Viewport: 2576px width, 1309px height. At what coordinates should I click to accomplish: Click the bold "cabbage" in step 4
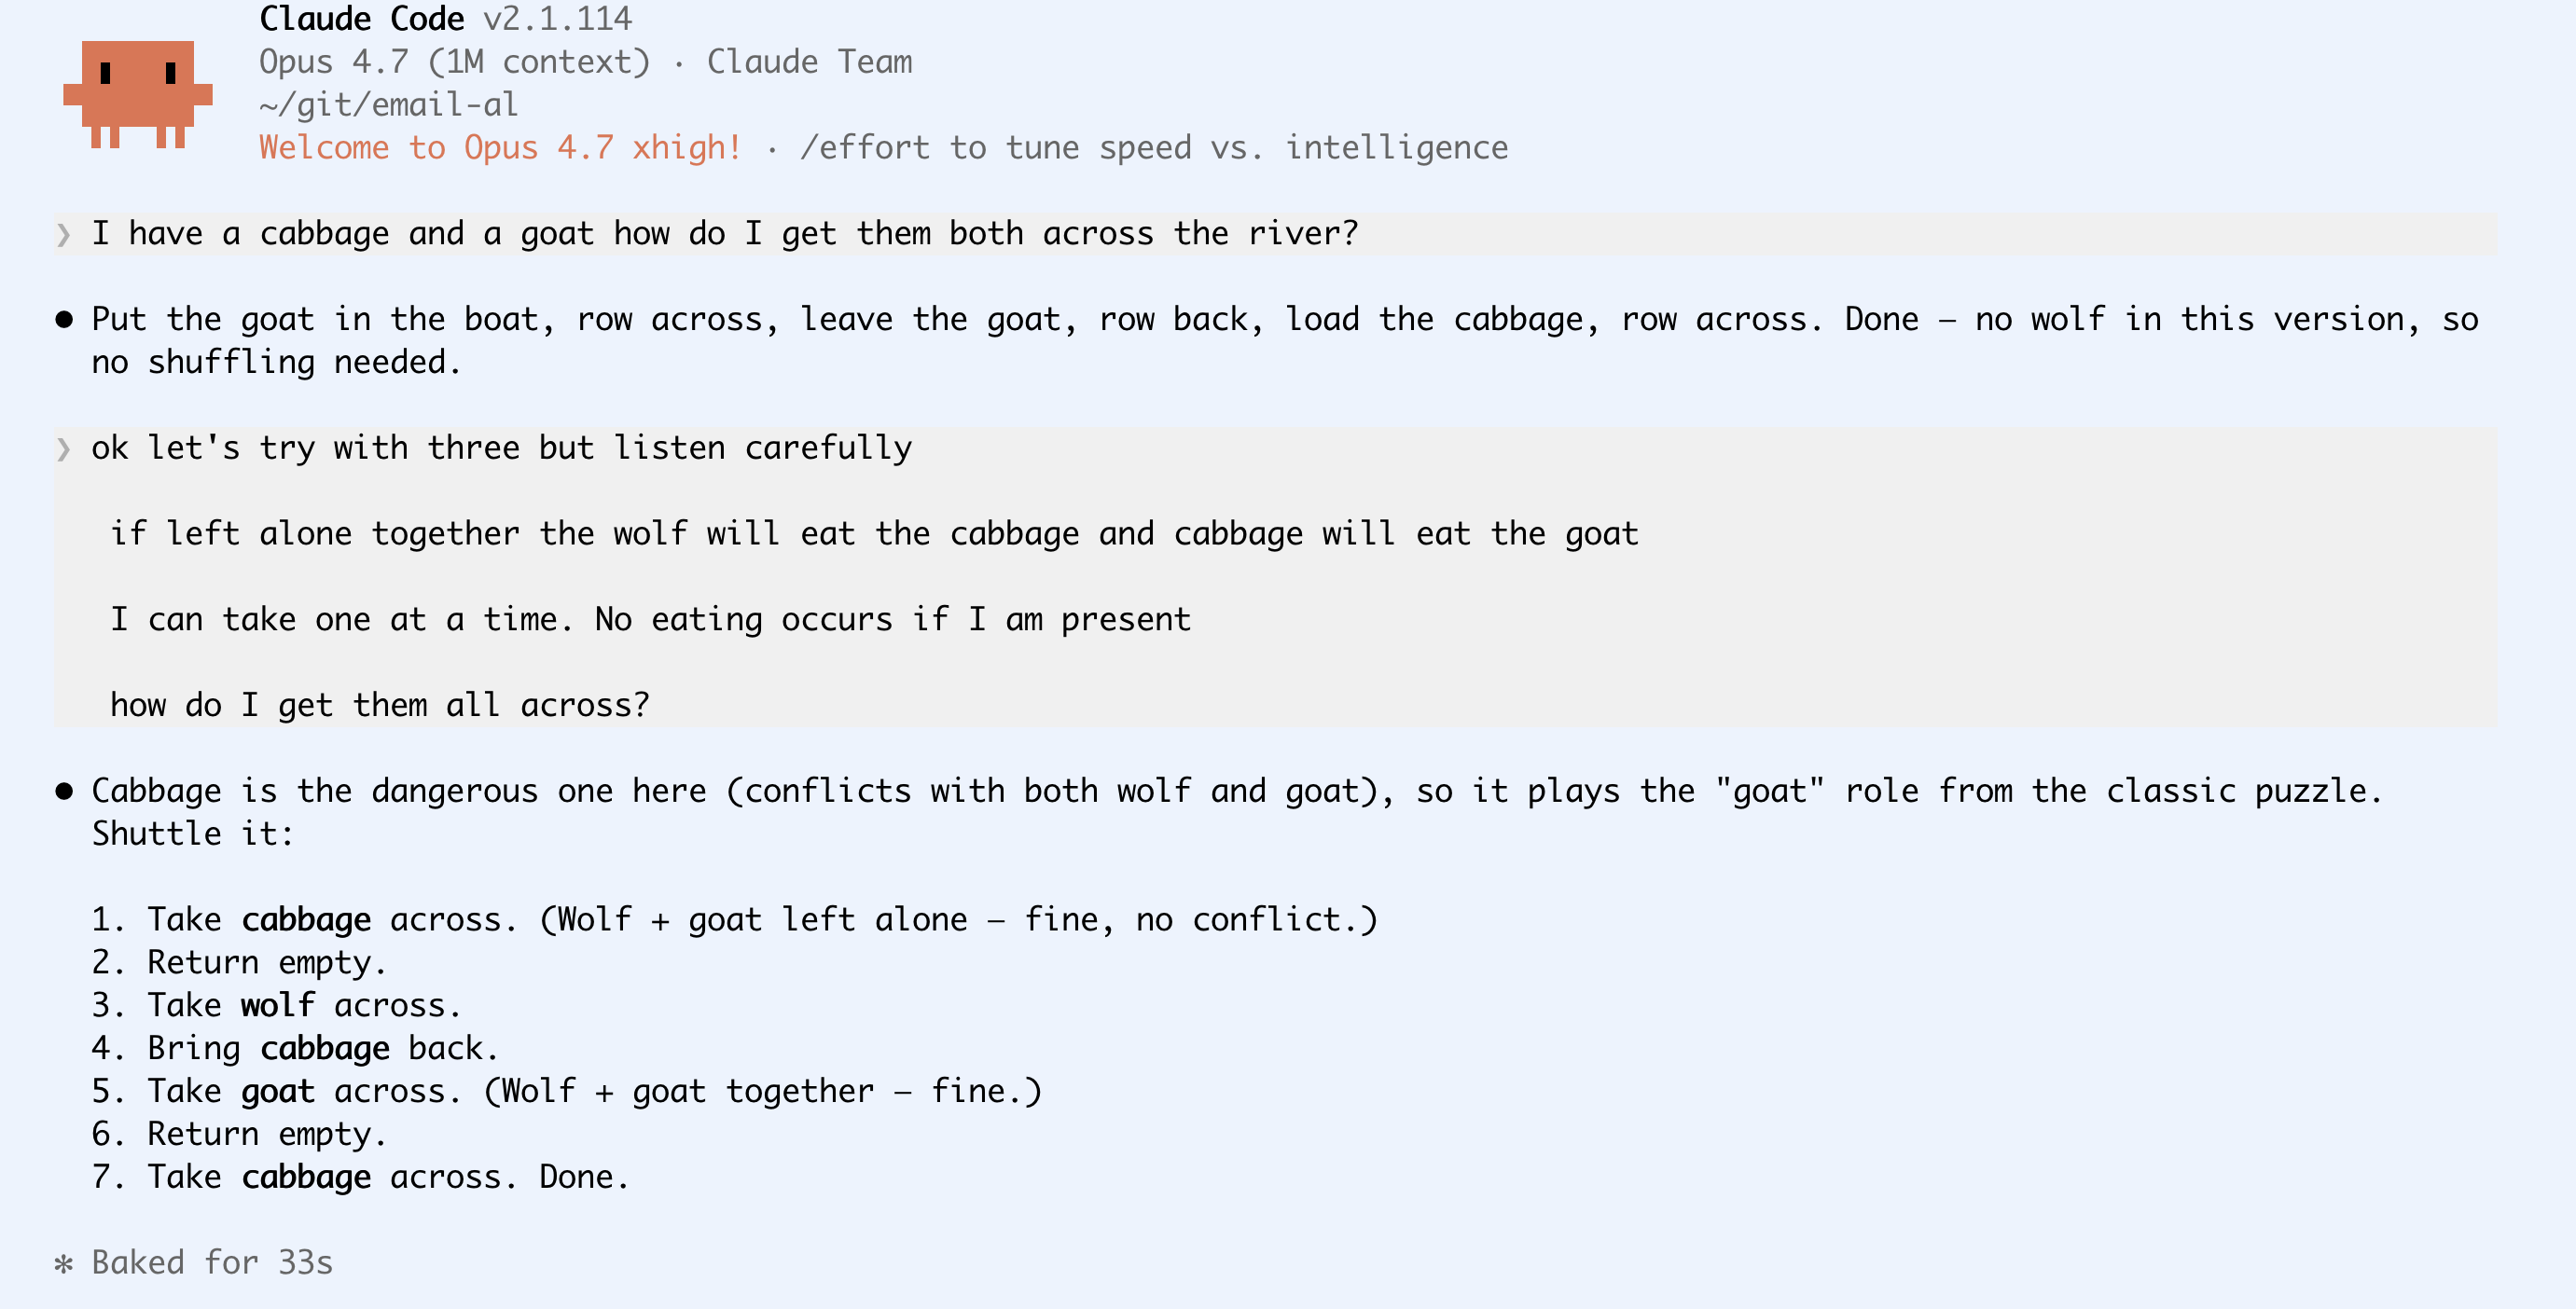324,1048
